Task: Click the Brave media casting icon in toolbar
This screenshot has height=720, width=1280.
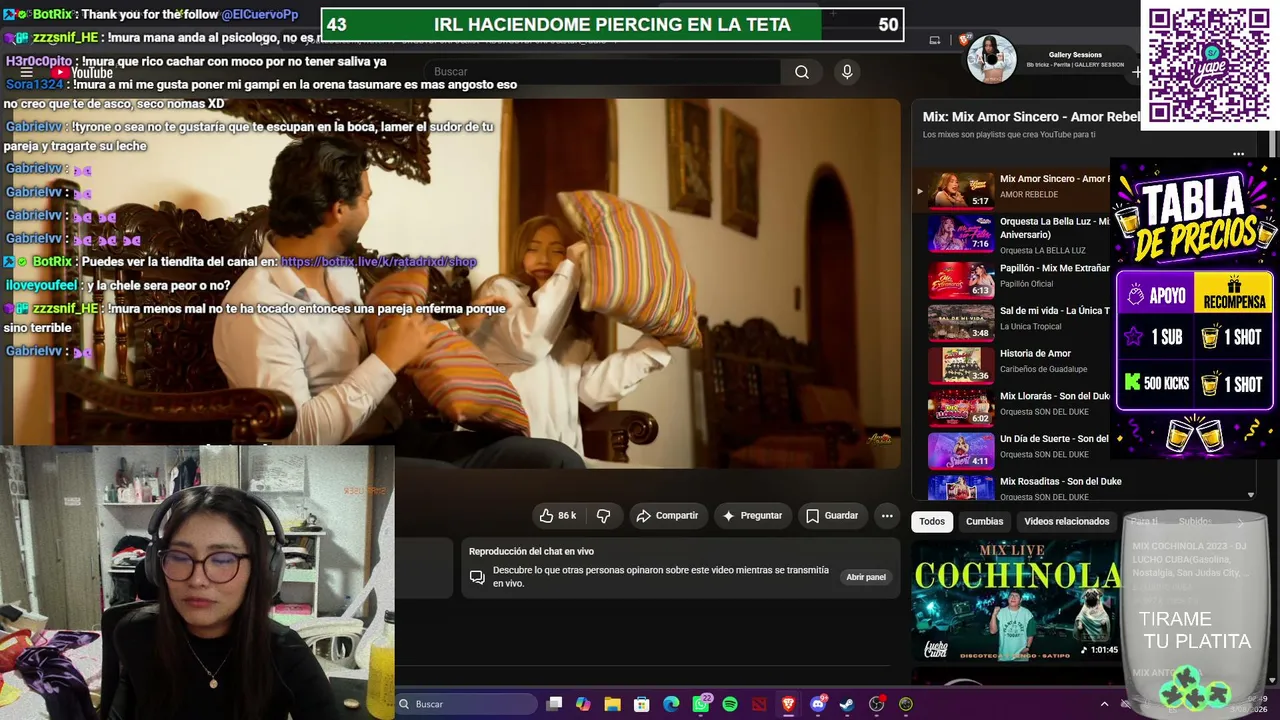Action: [x=934, y=41]
